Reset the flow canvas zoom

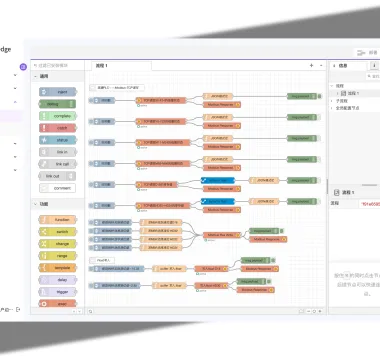coord(314,311)
